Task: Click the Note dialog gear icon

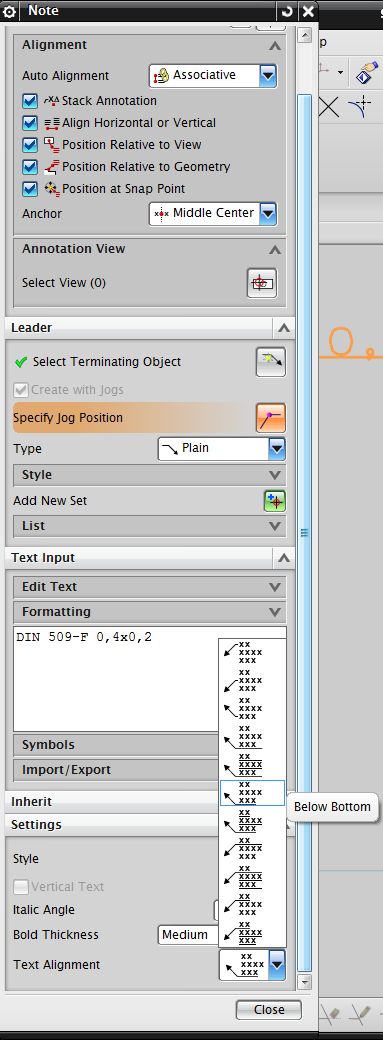Action: [9, 11]
